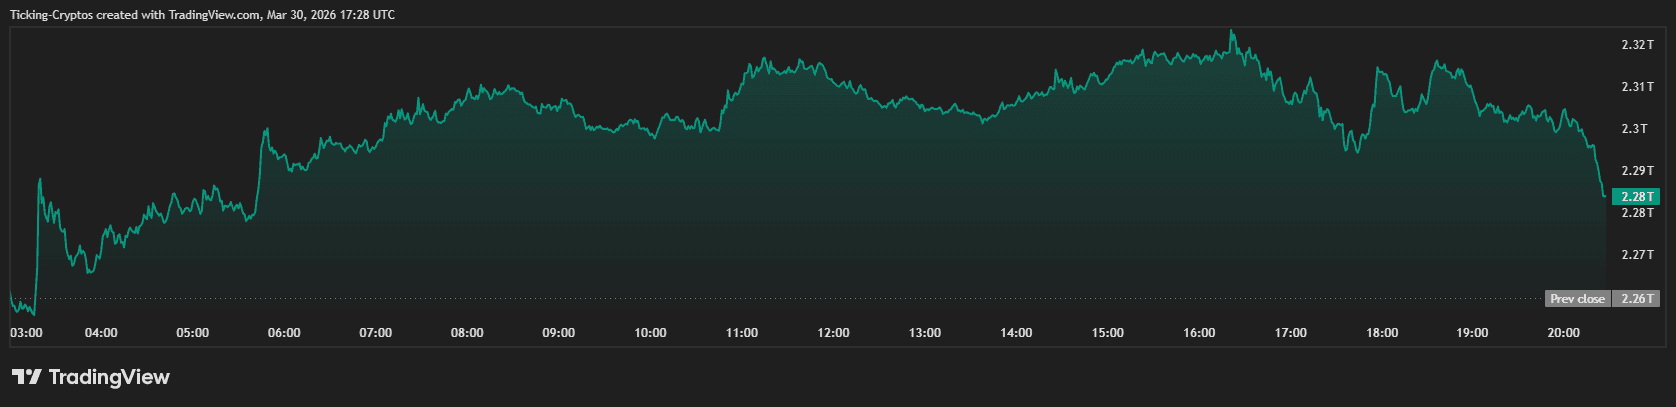
Task: Click the 2.32T price axis label
Action: [1636, 45]
